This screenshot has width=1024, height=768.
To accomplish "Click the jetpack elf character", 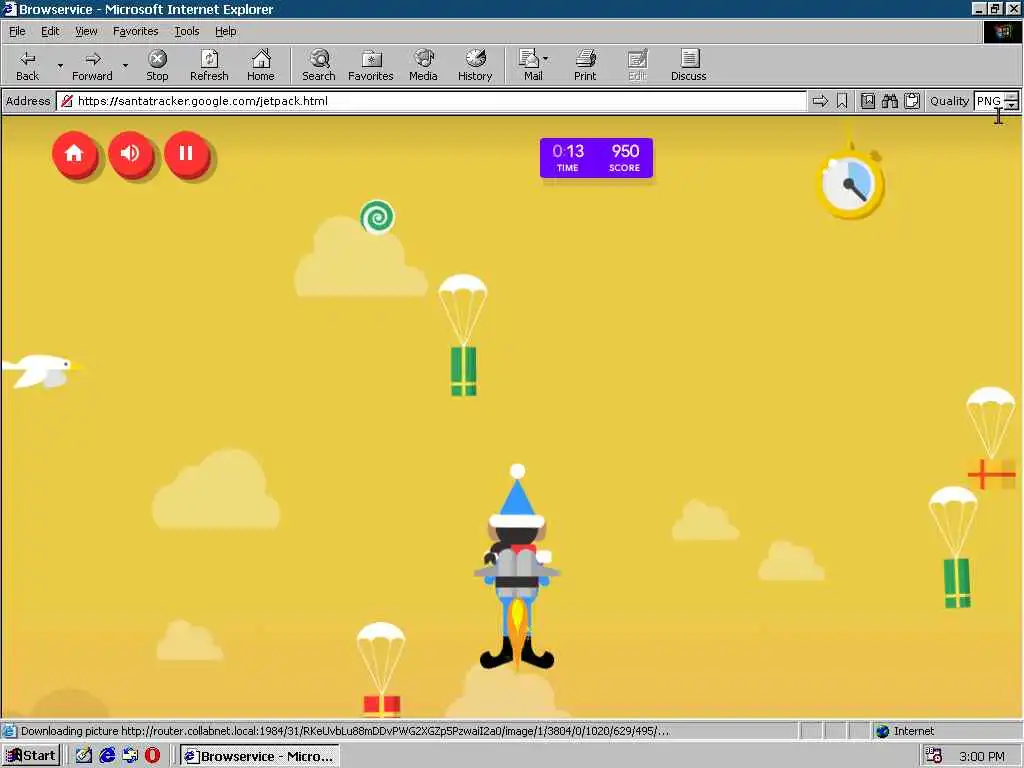I will (x=517, y=568).
